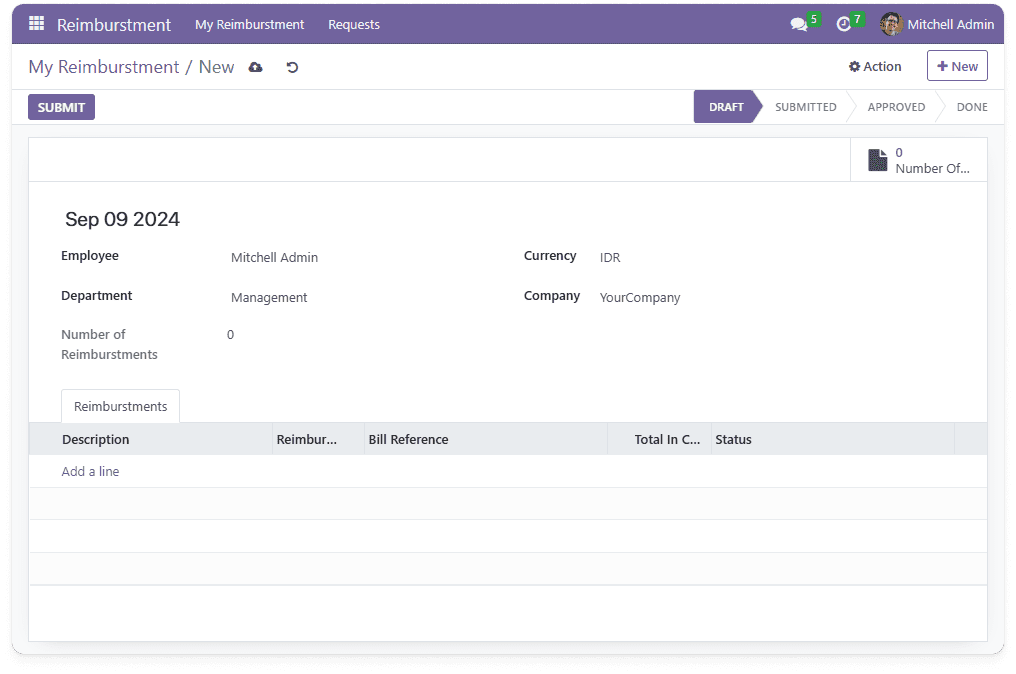The height and width of the screenshot is (674, 1016).
Task: Open the activities clock icon
Action: pyautogui.click(x=844, y=24)
